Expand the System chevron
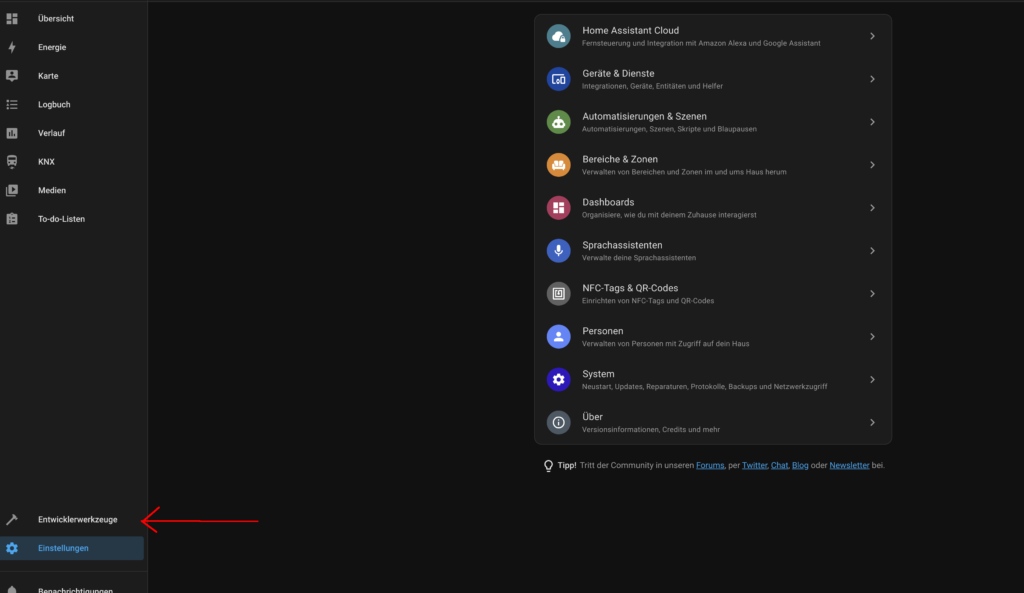Image resolution: width=1024 pixels, height=593 pixels. click(872, 379)
